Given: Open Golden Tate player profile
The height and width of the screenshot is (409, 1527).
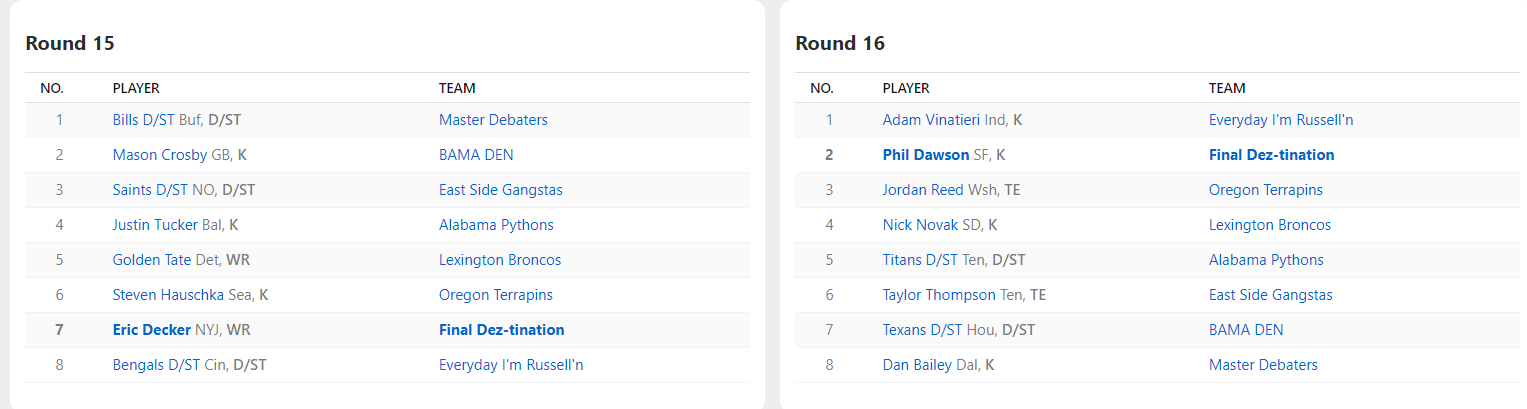Looking at the screenshot, I should [151, 260].
